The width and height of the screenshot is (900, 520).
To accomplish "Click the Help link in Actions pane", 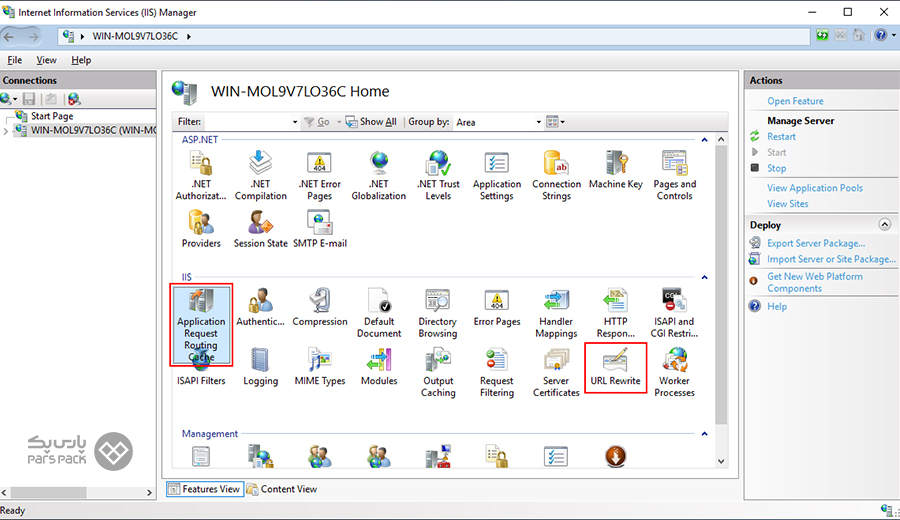I will (x=777, y=306).
